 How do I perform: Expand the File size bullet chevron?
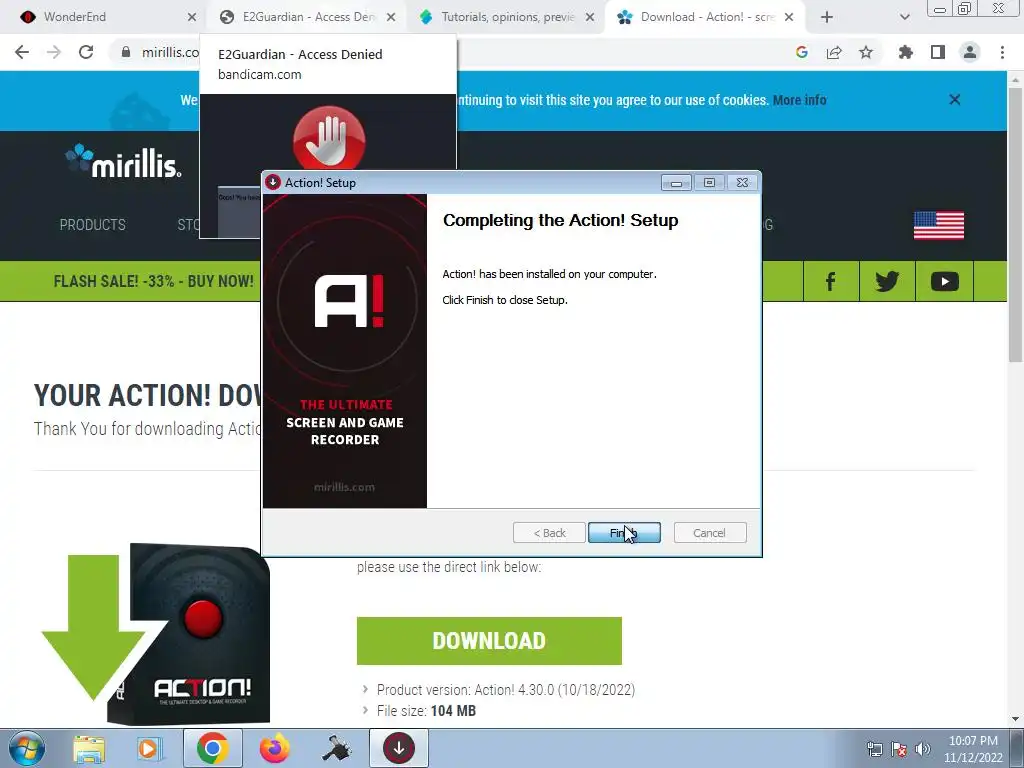[365, 711]
